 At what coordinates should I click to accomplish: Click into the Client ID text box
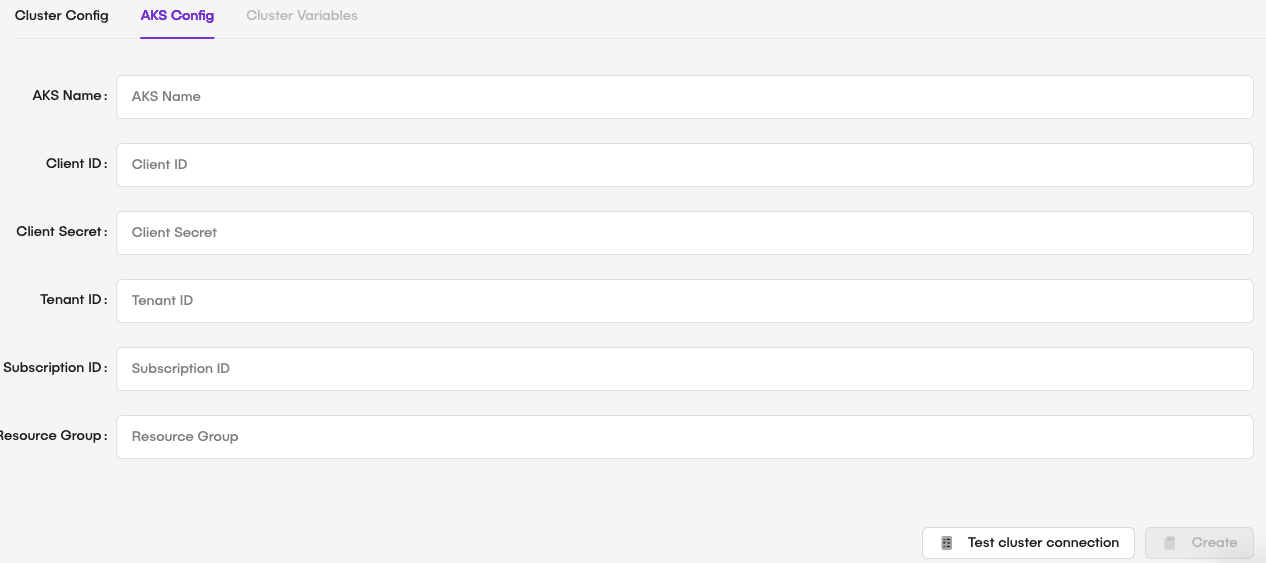[684, 165]
